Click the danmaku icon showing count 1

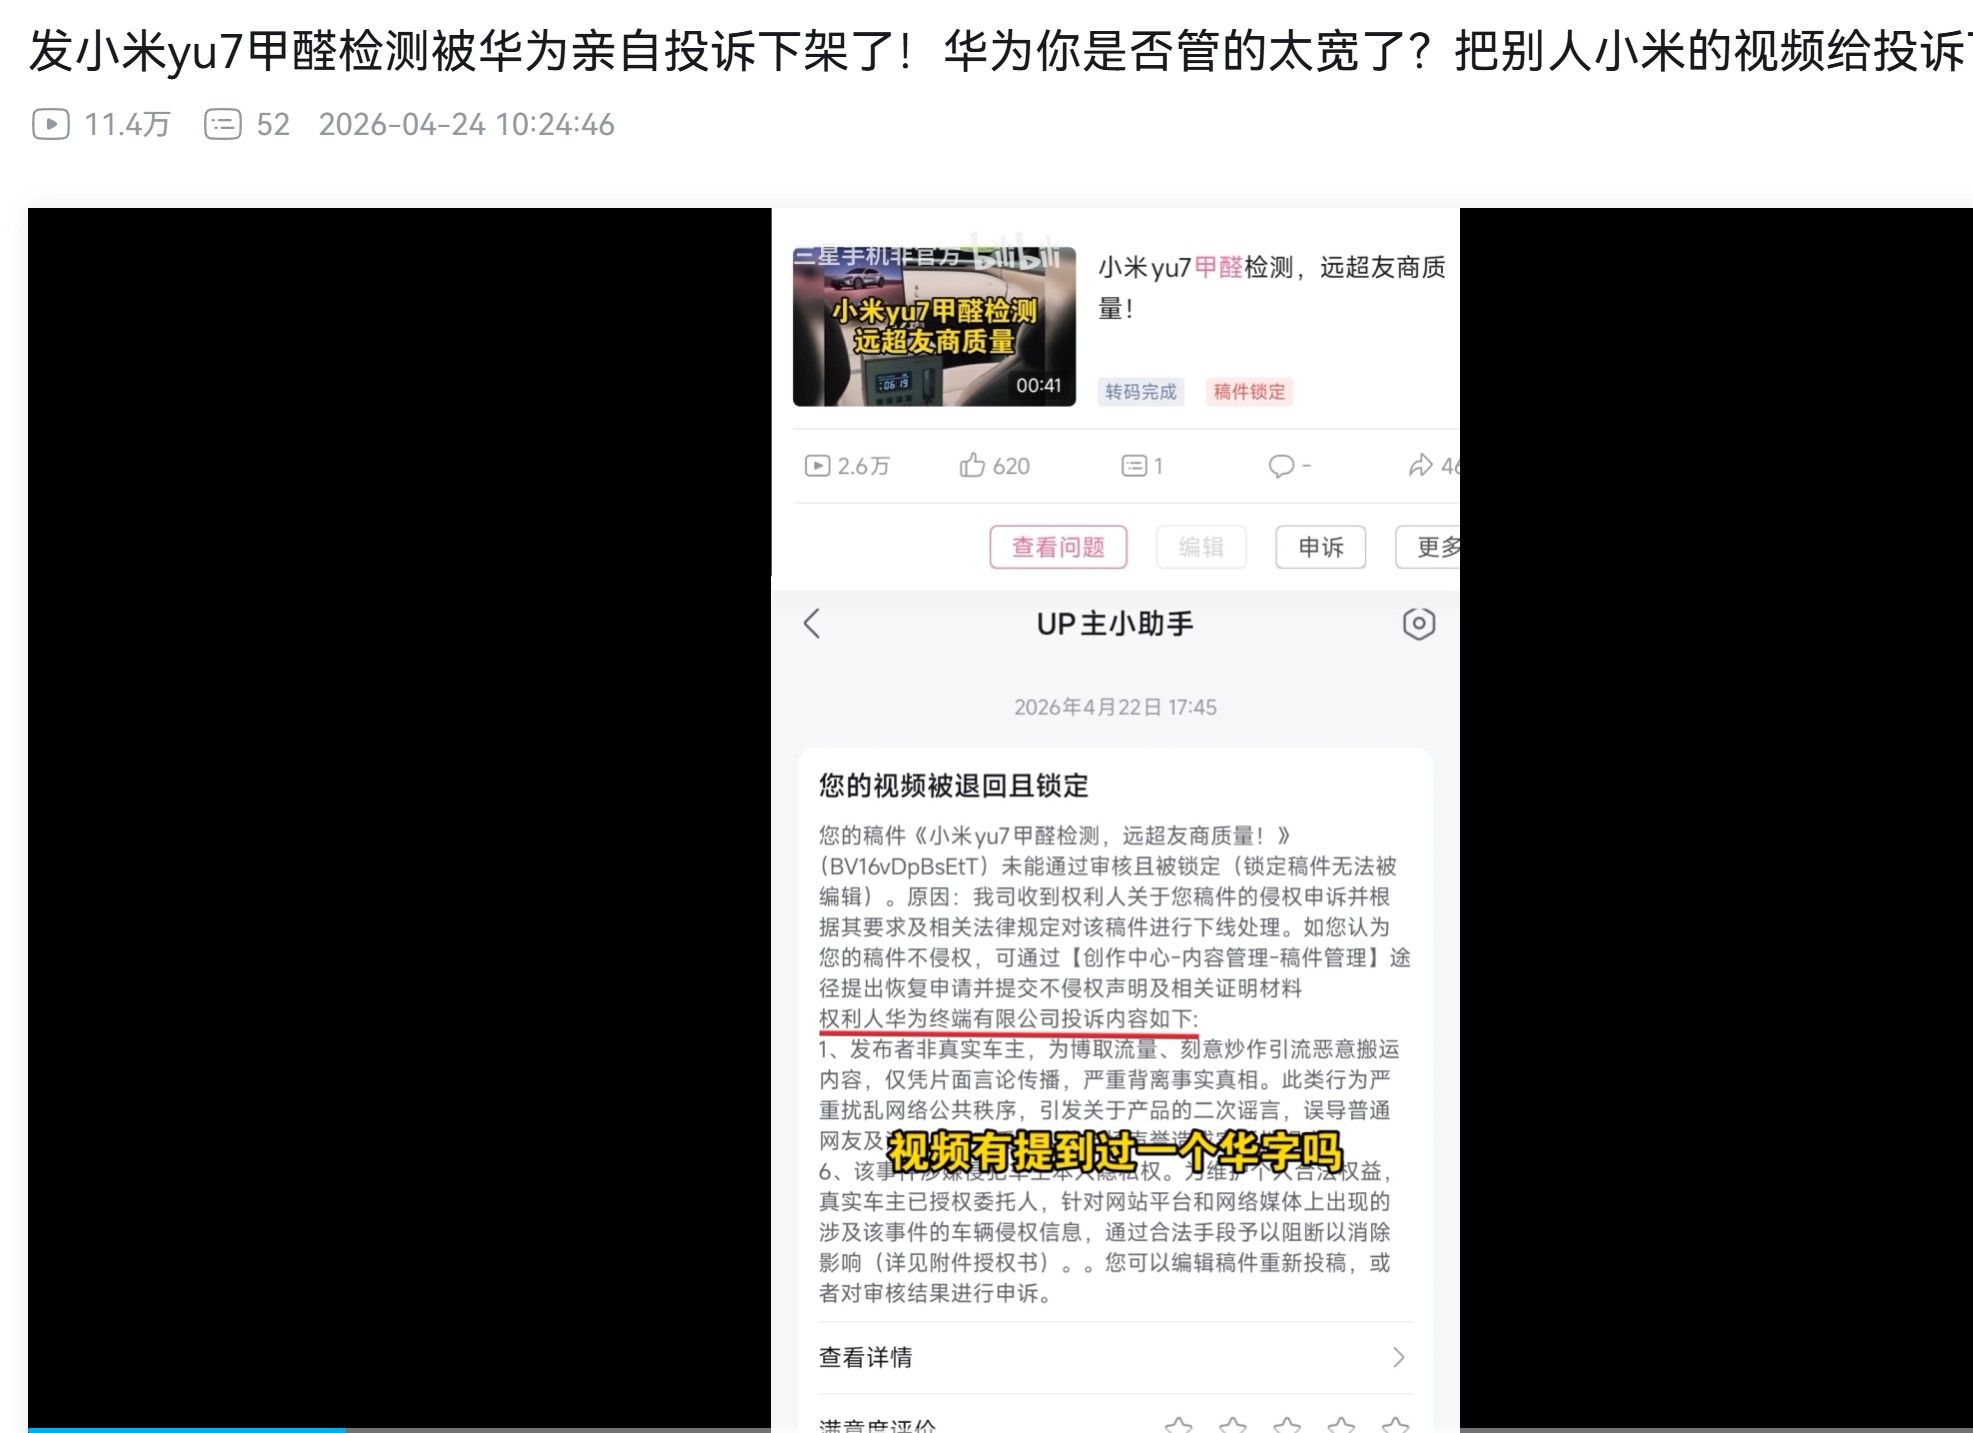[x=1134, y=466]
